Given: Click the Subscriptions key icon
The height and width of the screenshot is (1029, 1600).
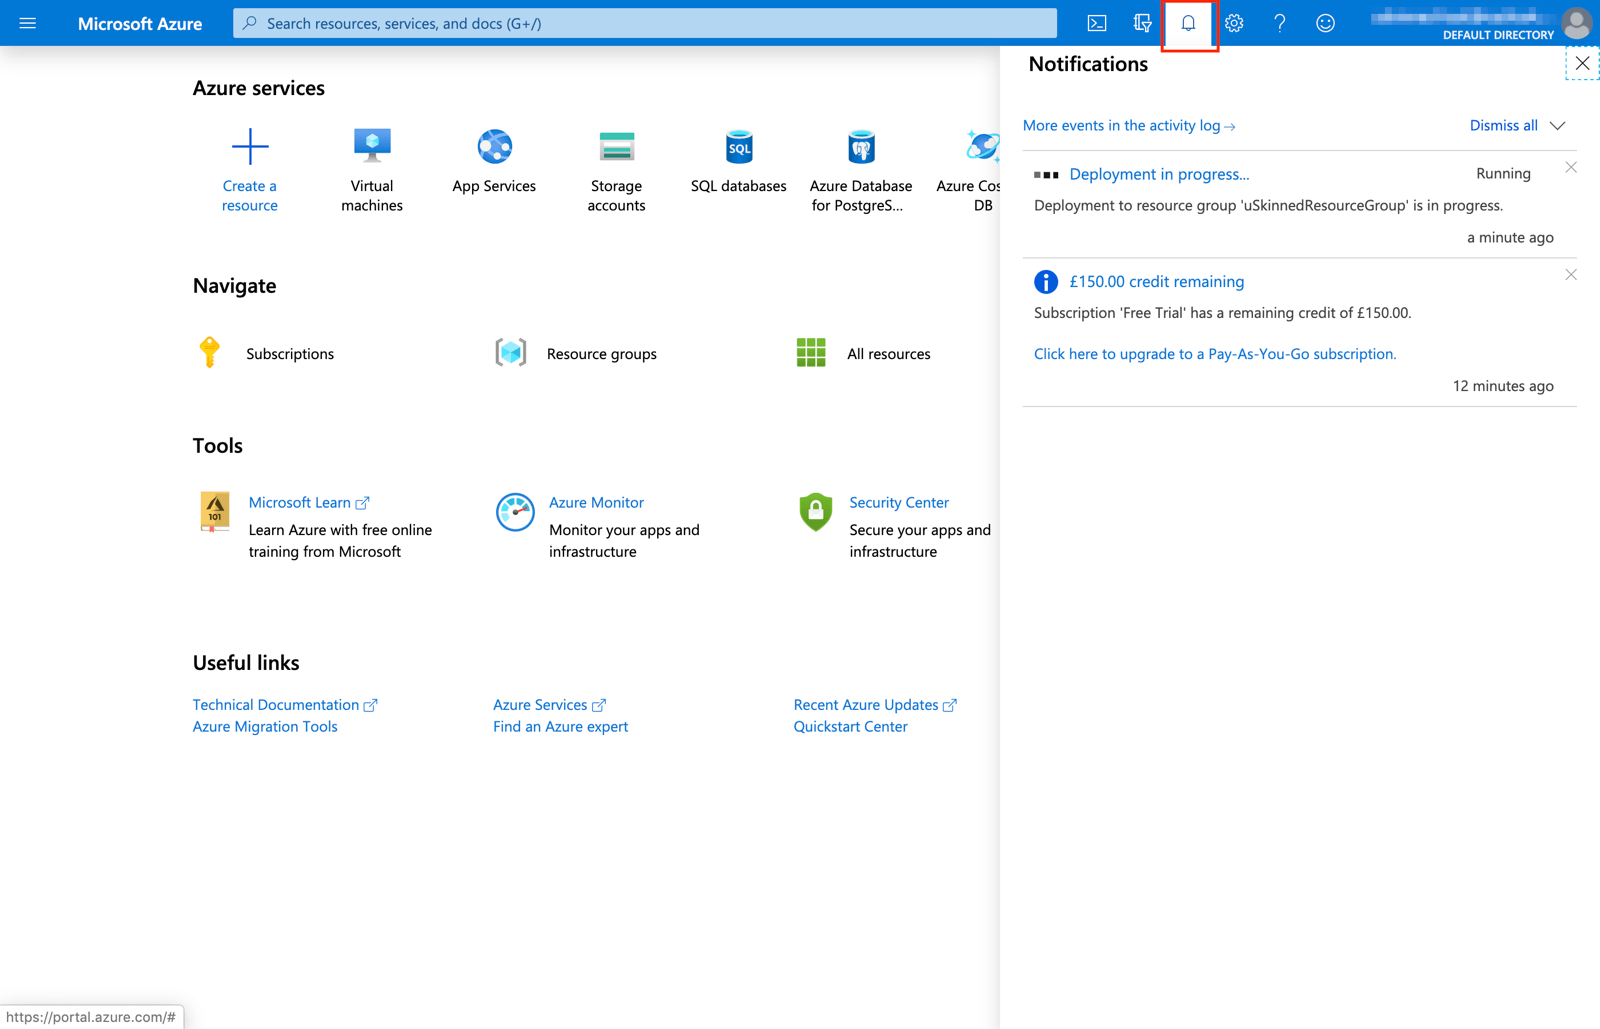Looking at the screenshot, I should [209, 352].
